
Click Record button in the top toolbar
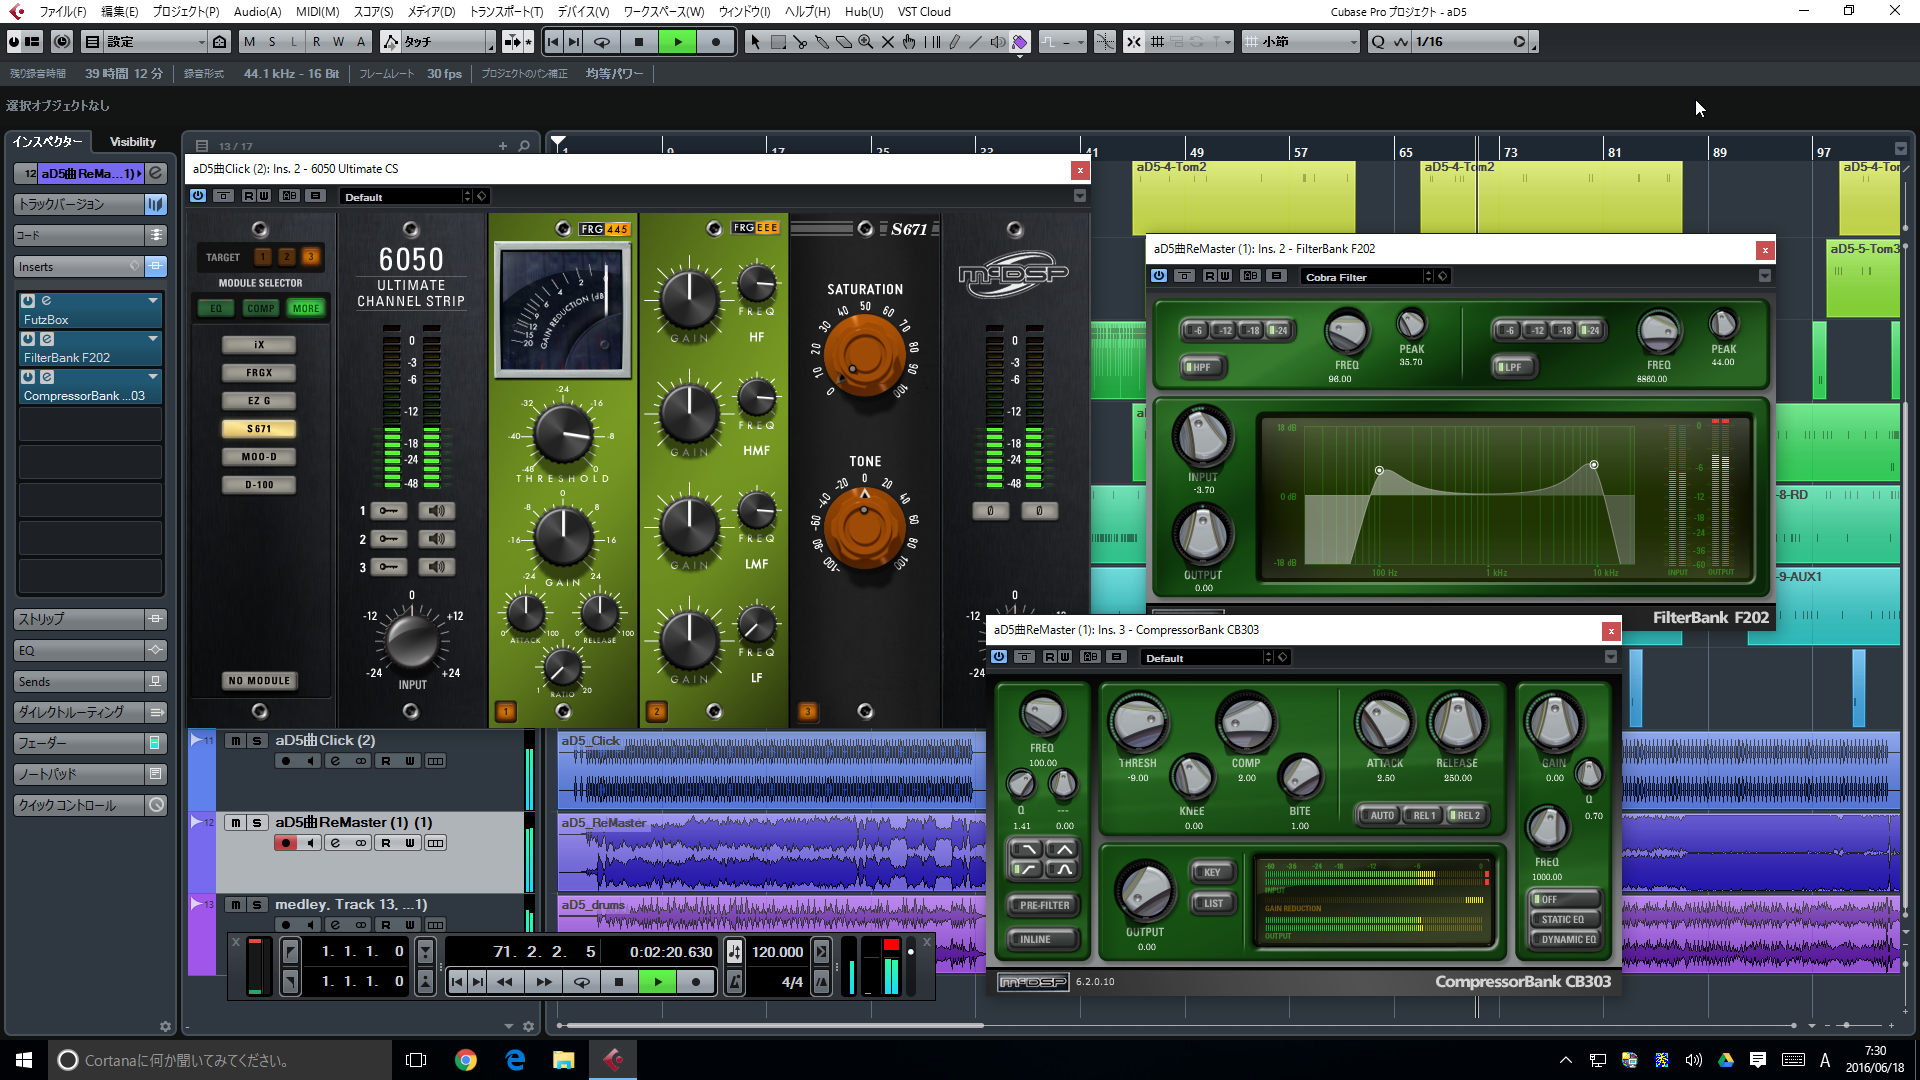[715, 42]
